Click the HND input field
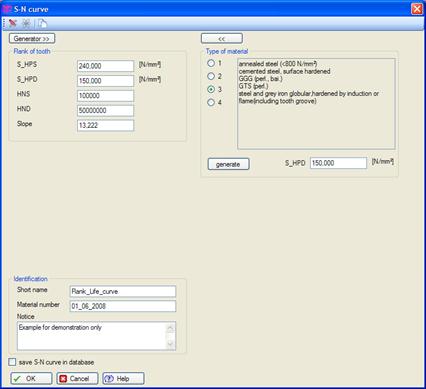The height and width of the screenshot is (389, 426). tap(105, 110)
